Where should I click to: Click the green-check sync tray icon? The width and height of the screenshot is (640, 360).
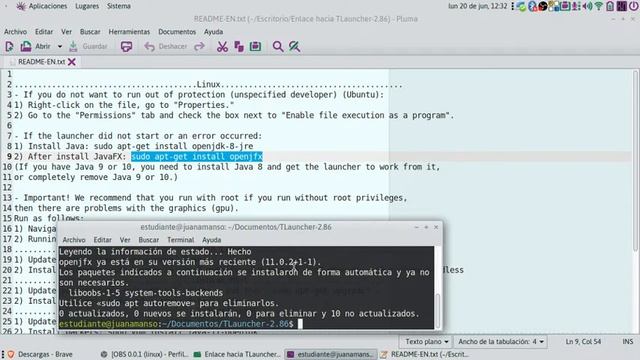click(521, 6)
